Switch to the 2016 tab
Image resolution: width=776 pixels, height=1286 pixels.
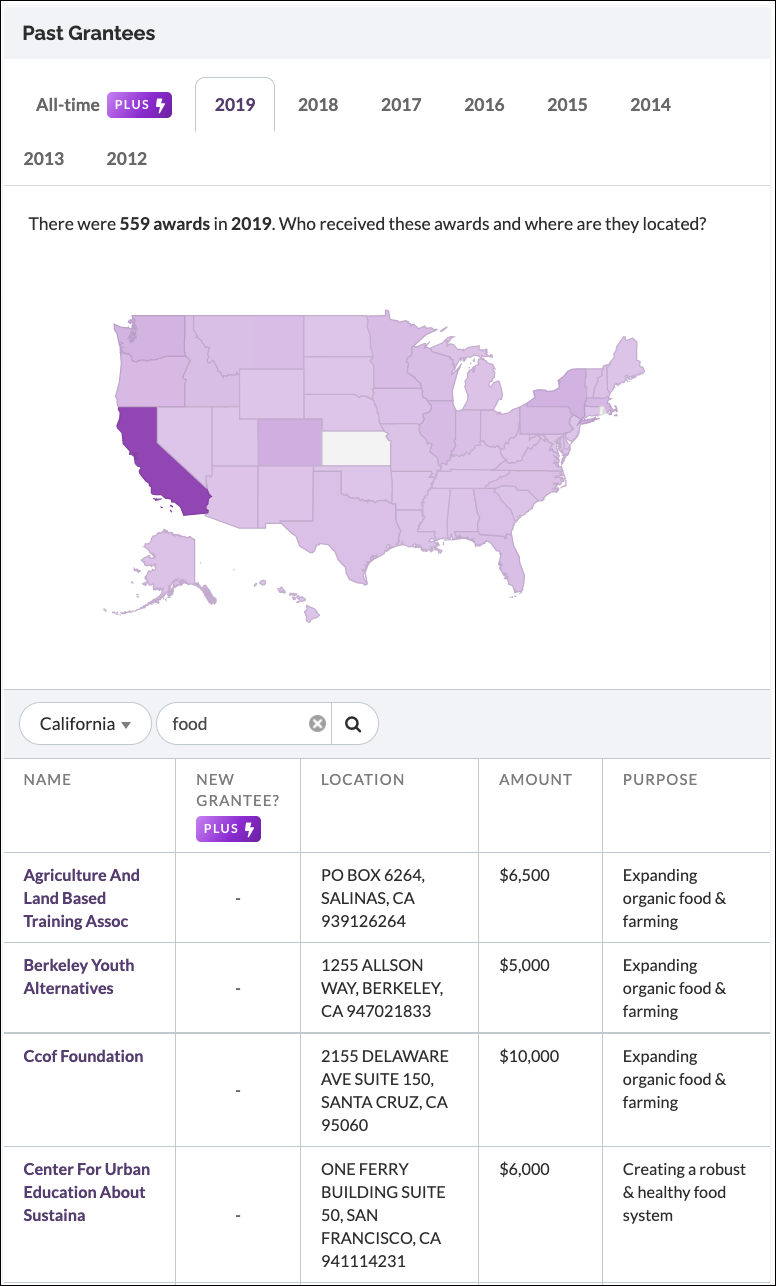pyautogui.click(x=484, y=104)
